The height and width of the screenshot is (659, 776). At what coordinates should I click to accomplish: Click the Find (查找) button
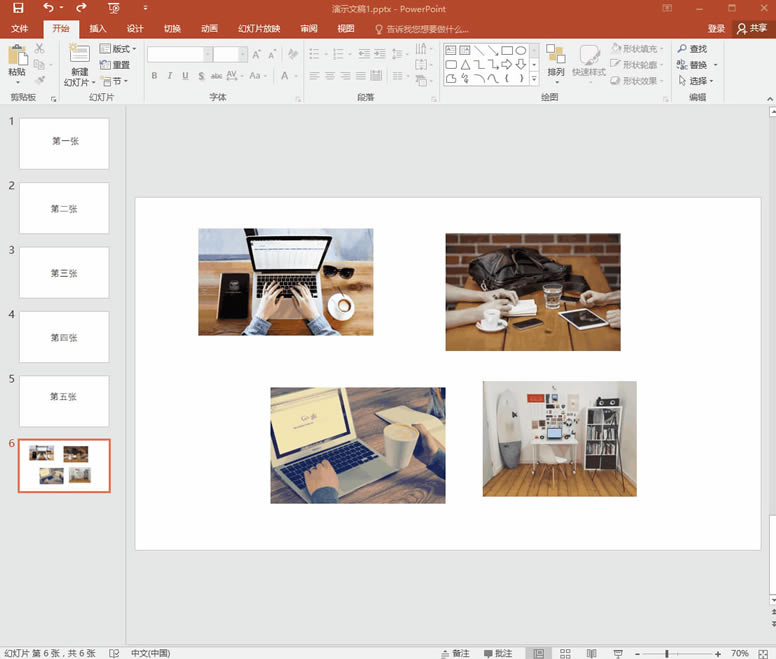pos(691,49)
